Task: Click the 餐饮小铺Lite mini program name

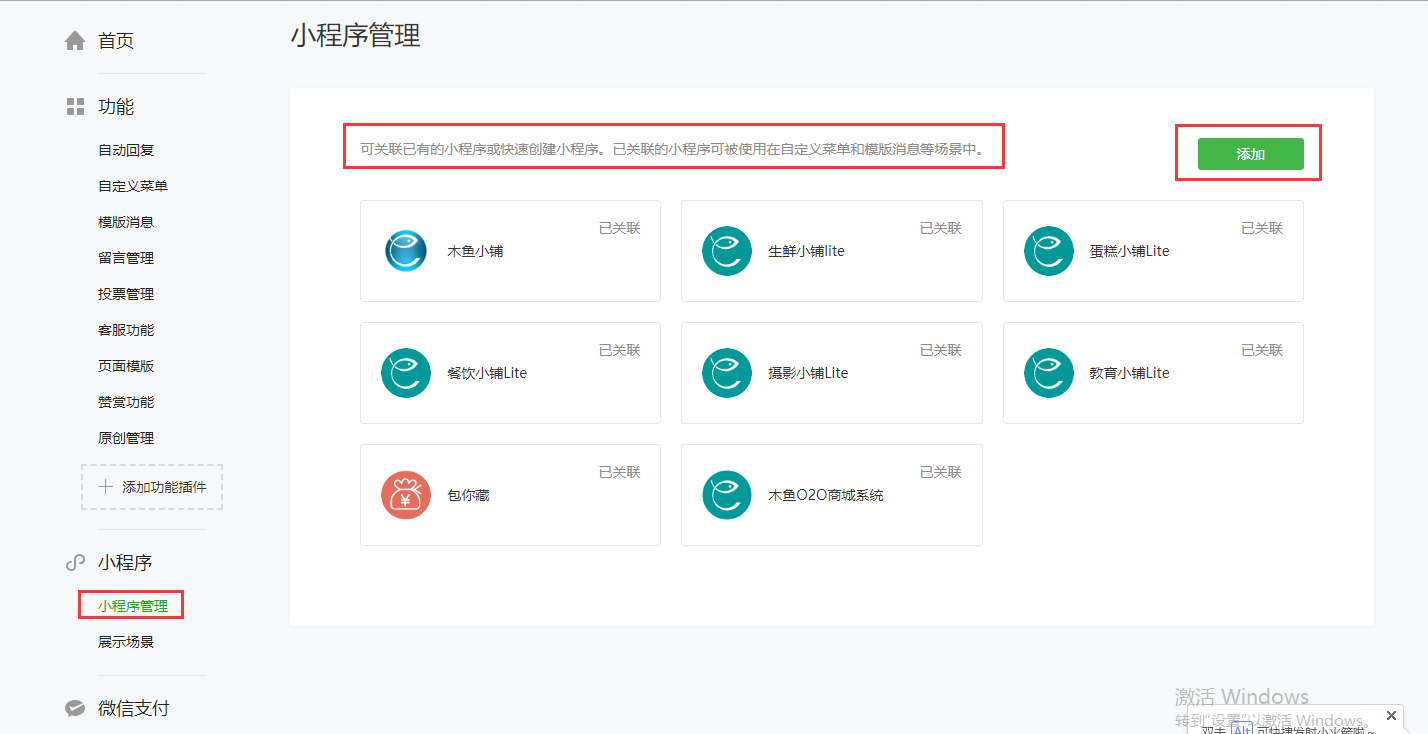Action: [487, 373]
